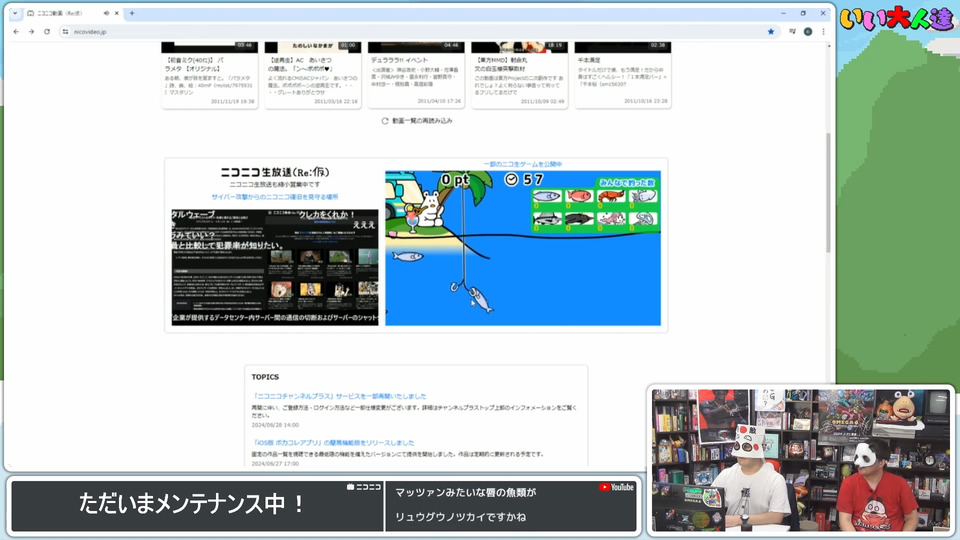Select the blue sardine catch icon

(x=547, y=197)
